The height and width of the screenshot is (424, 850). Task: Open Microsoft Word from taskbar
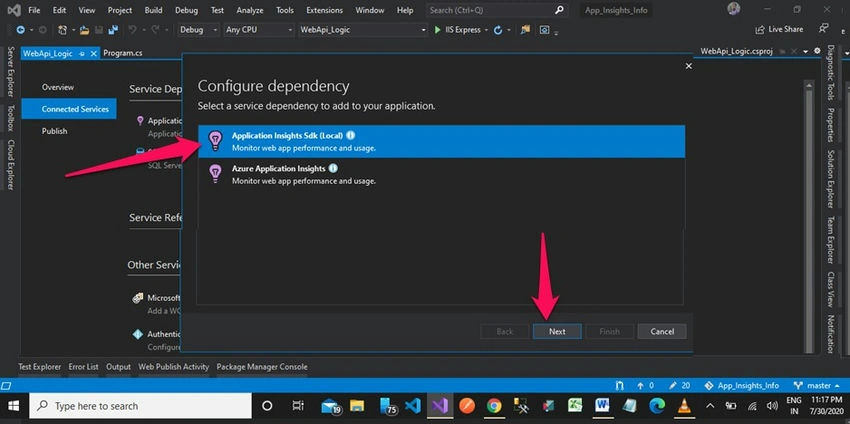click(602, 406)
